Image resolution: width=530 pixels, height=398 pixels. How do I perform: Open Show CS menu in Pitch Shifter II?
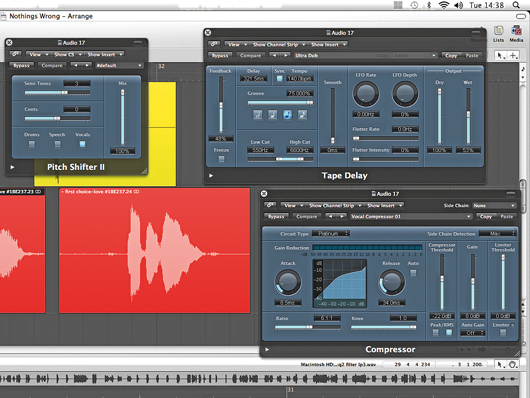point(68,54)
